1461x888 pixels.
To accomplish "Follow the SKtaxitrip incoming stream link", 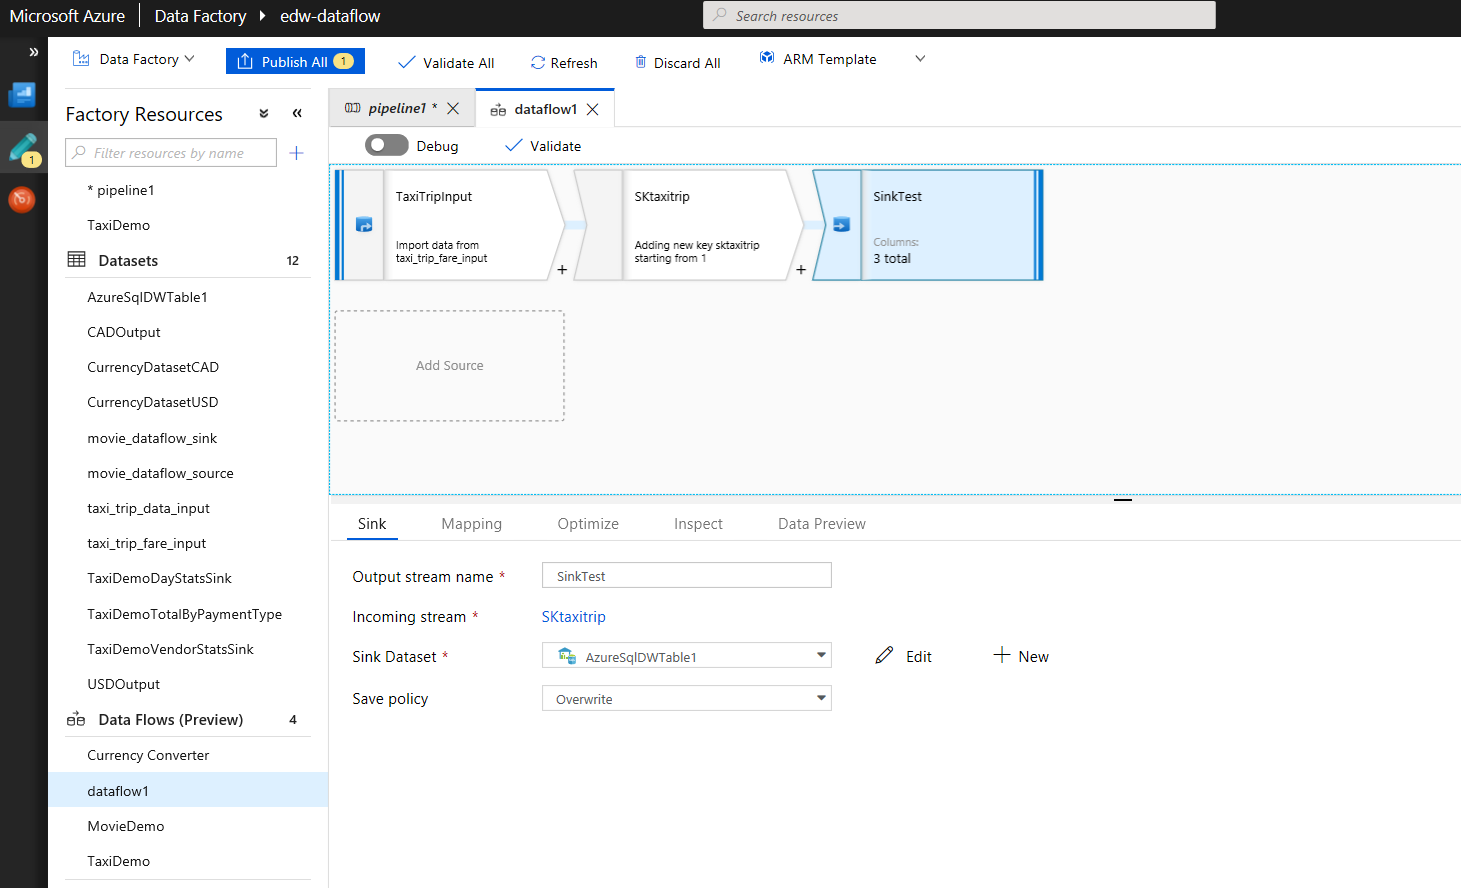I will [574, 617].
